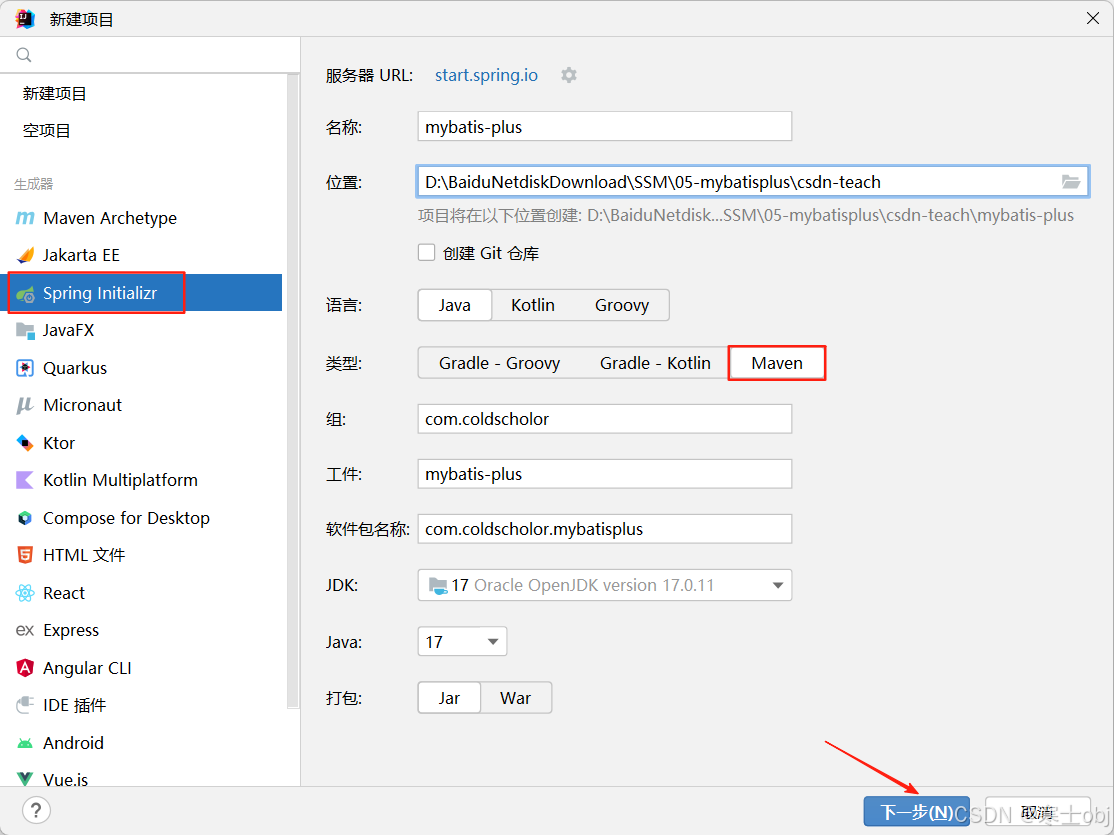Select JavaFX generator label
The width and height of the screenshot is (1114, 835).
68,330
